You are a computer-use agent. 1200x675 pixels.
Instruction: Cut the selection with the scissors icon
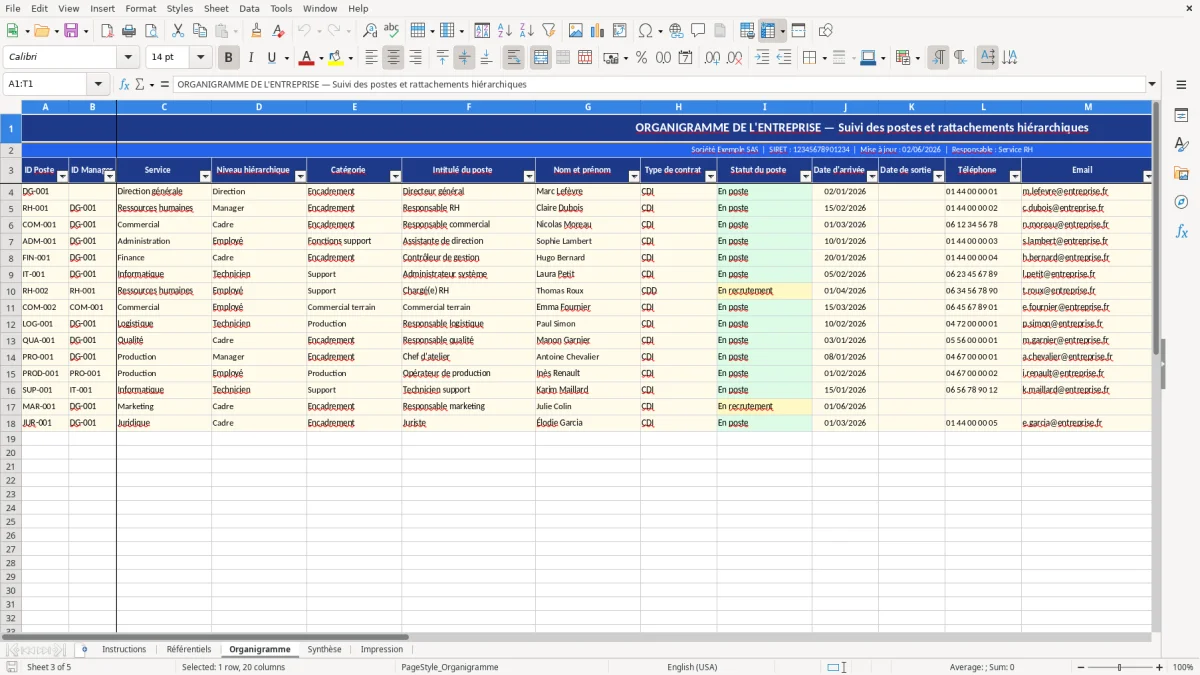tap(178, 31)
